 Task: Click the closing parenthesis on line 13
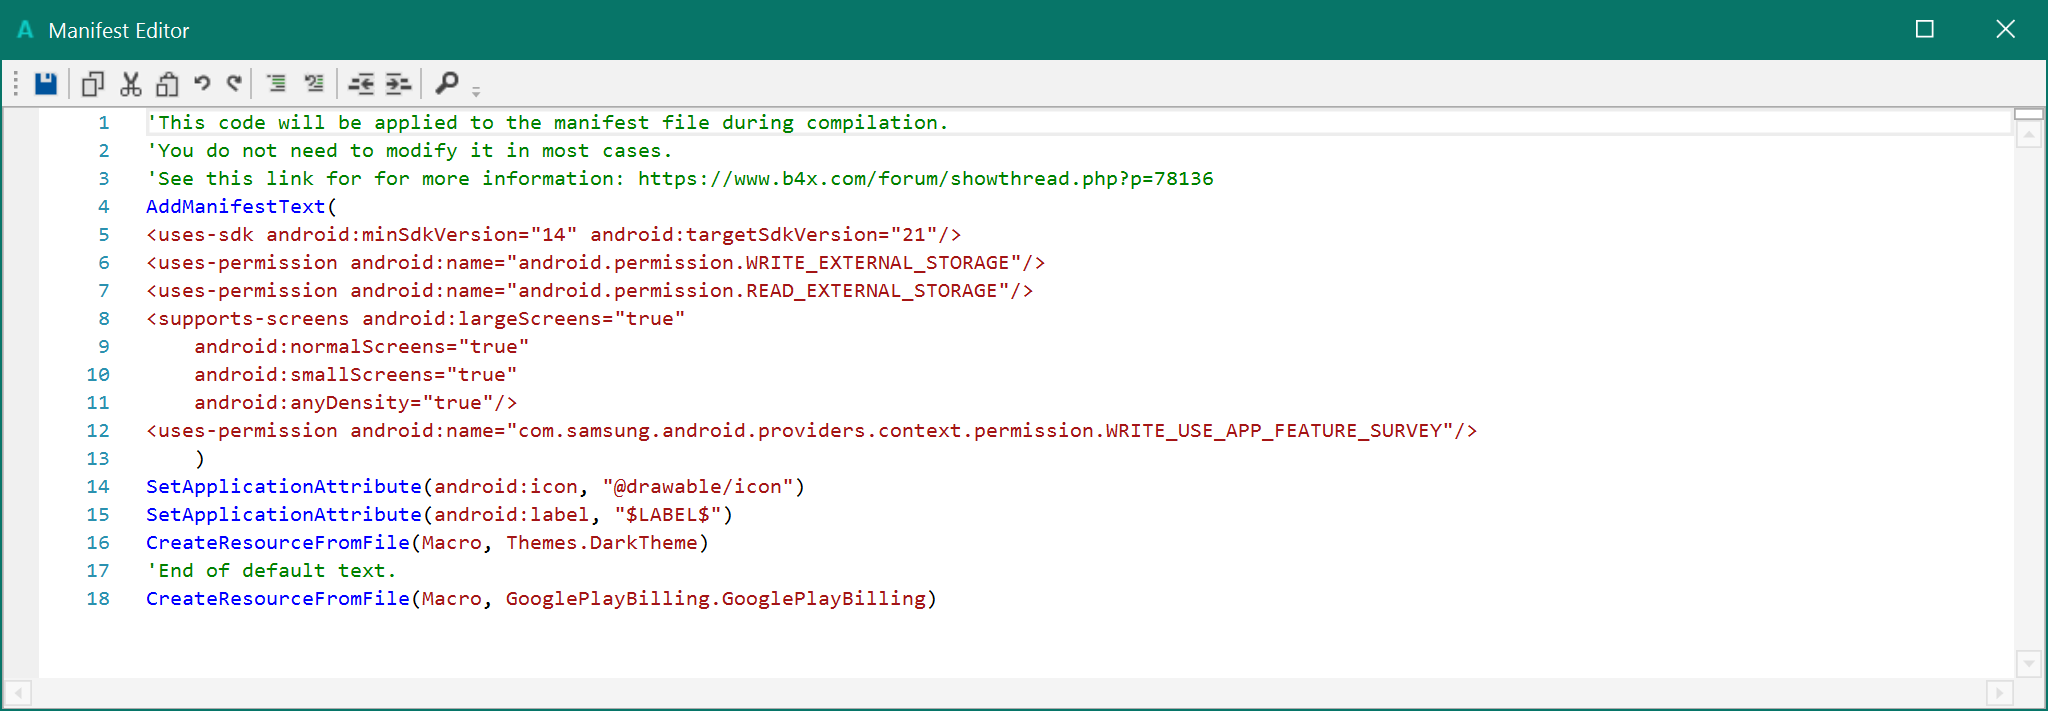(200, 459)
